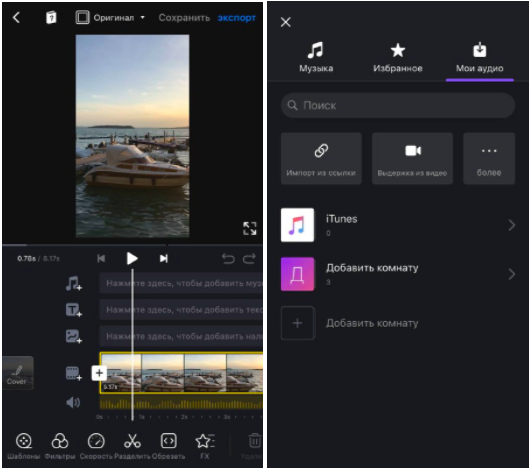
Task: Tap Импорт из ссылки link import
Action: click(321, 158)
